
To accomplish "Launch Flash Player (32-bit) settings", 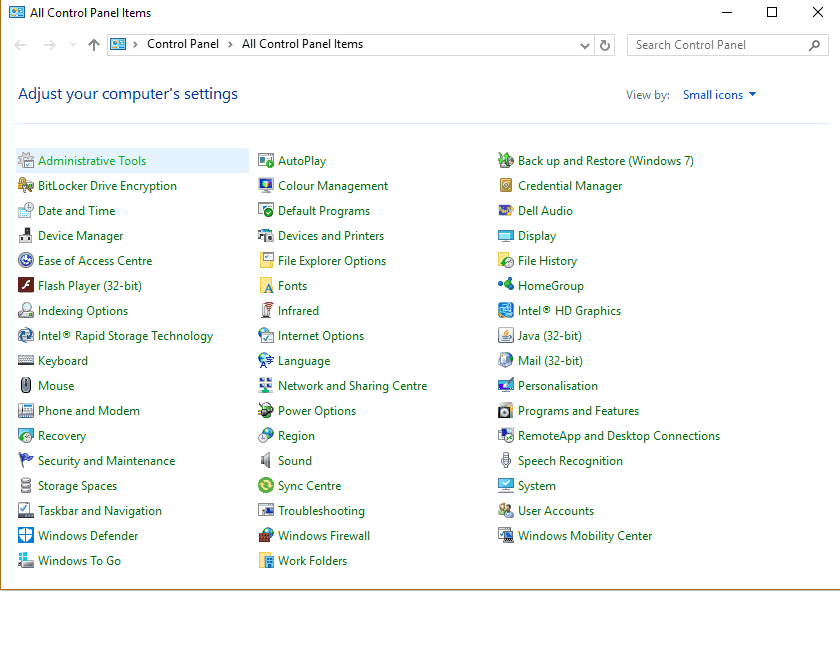I will point(88,285).
